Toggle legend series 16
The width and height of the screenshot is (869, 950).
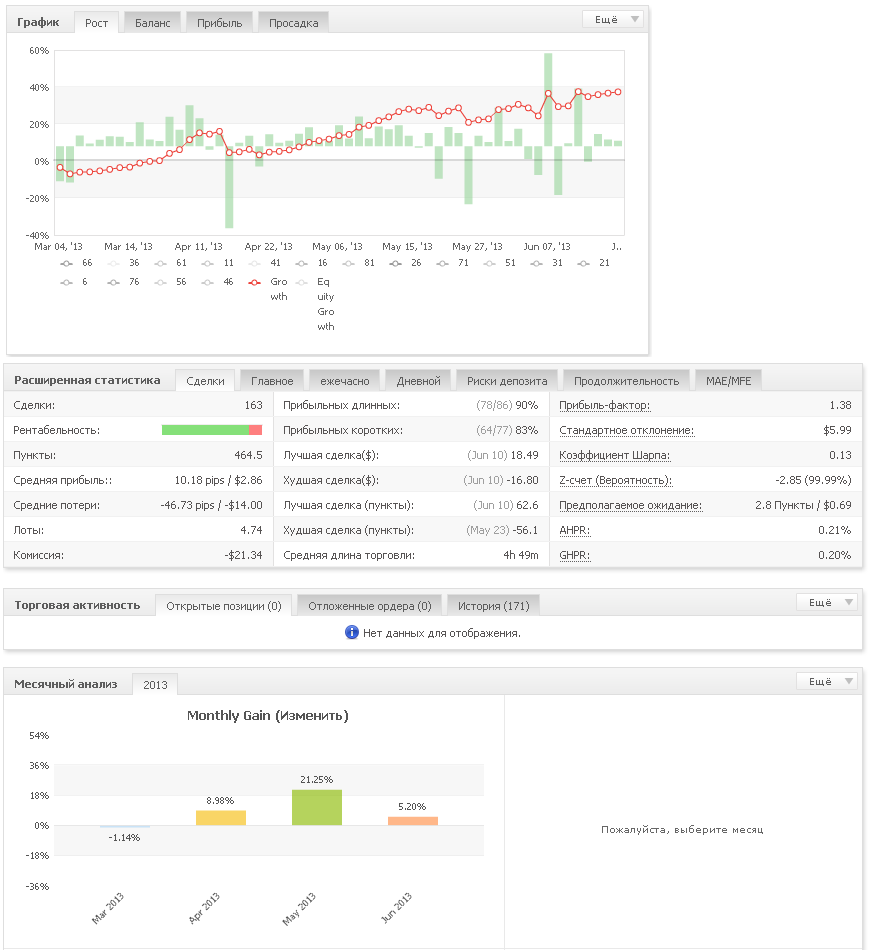click(311, 263)
